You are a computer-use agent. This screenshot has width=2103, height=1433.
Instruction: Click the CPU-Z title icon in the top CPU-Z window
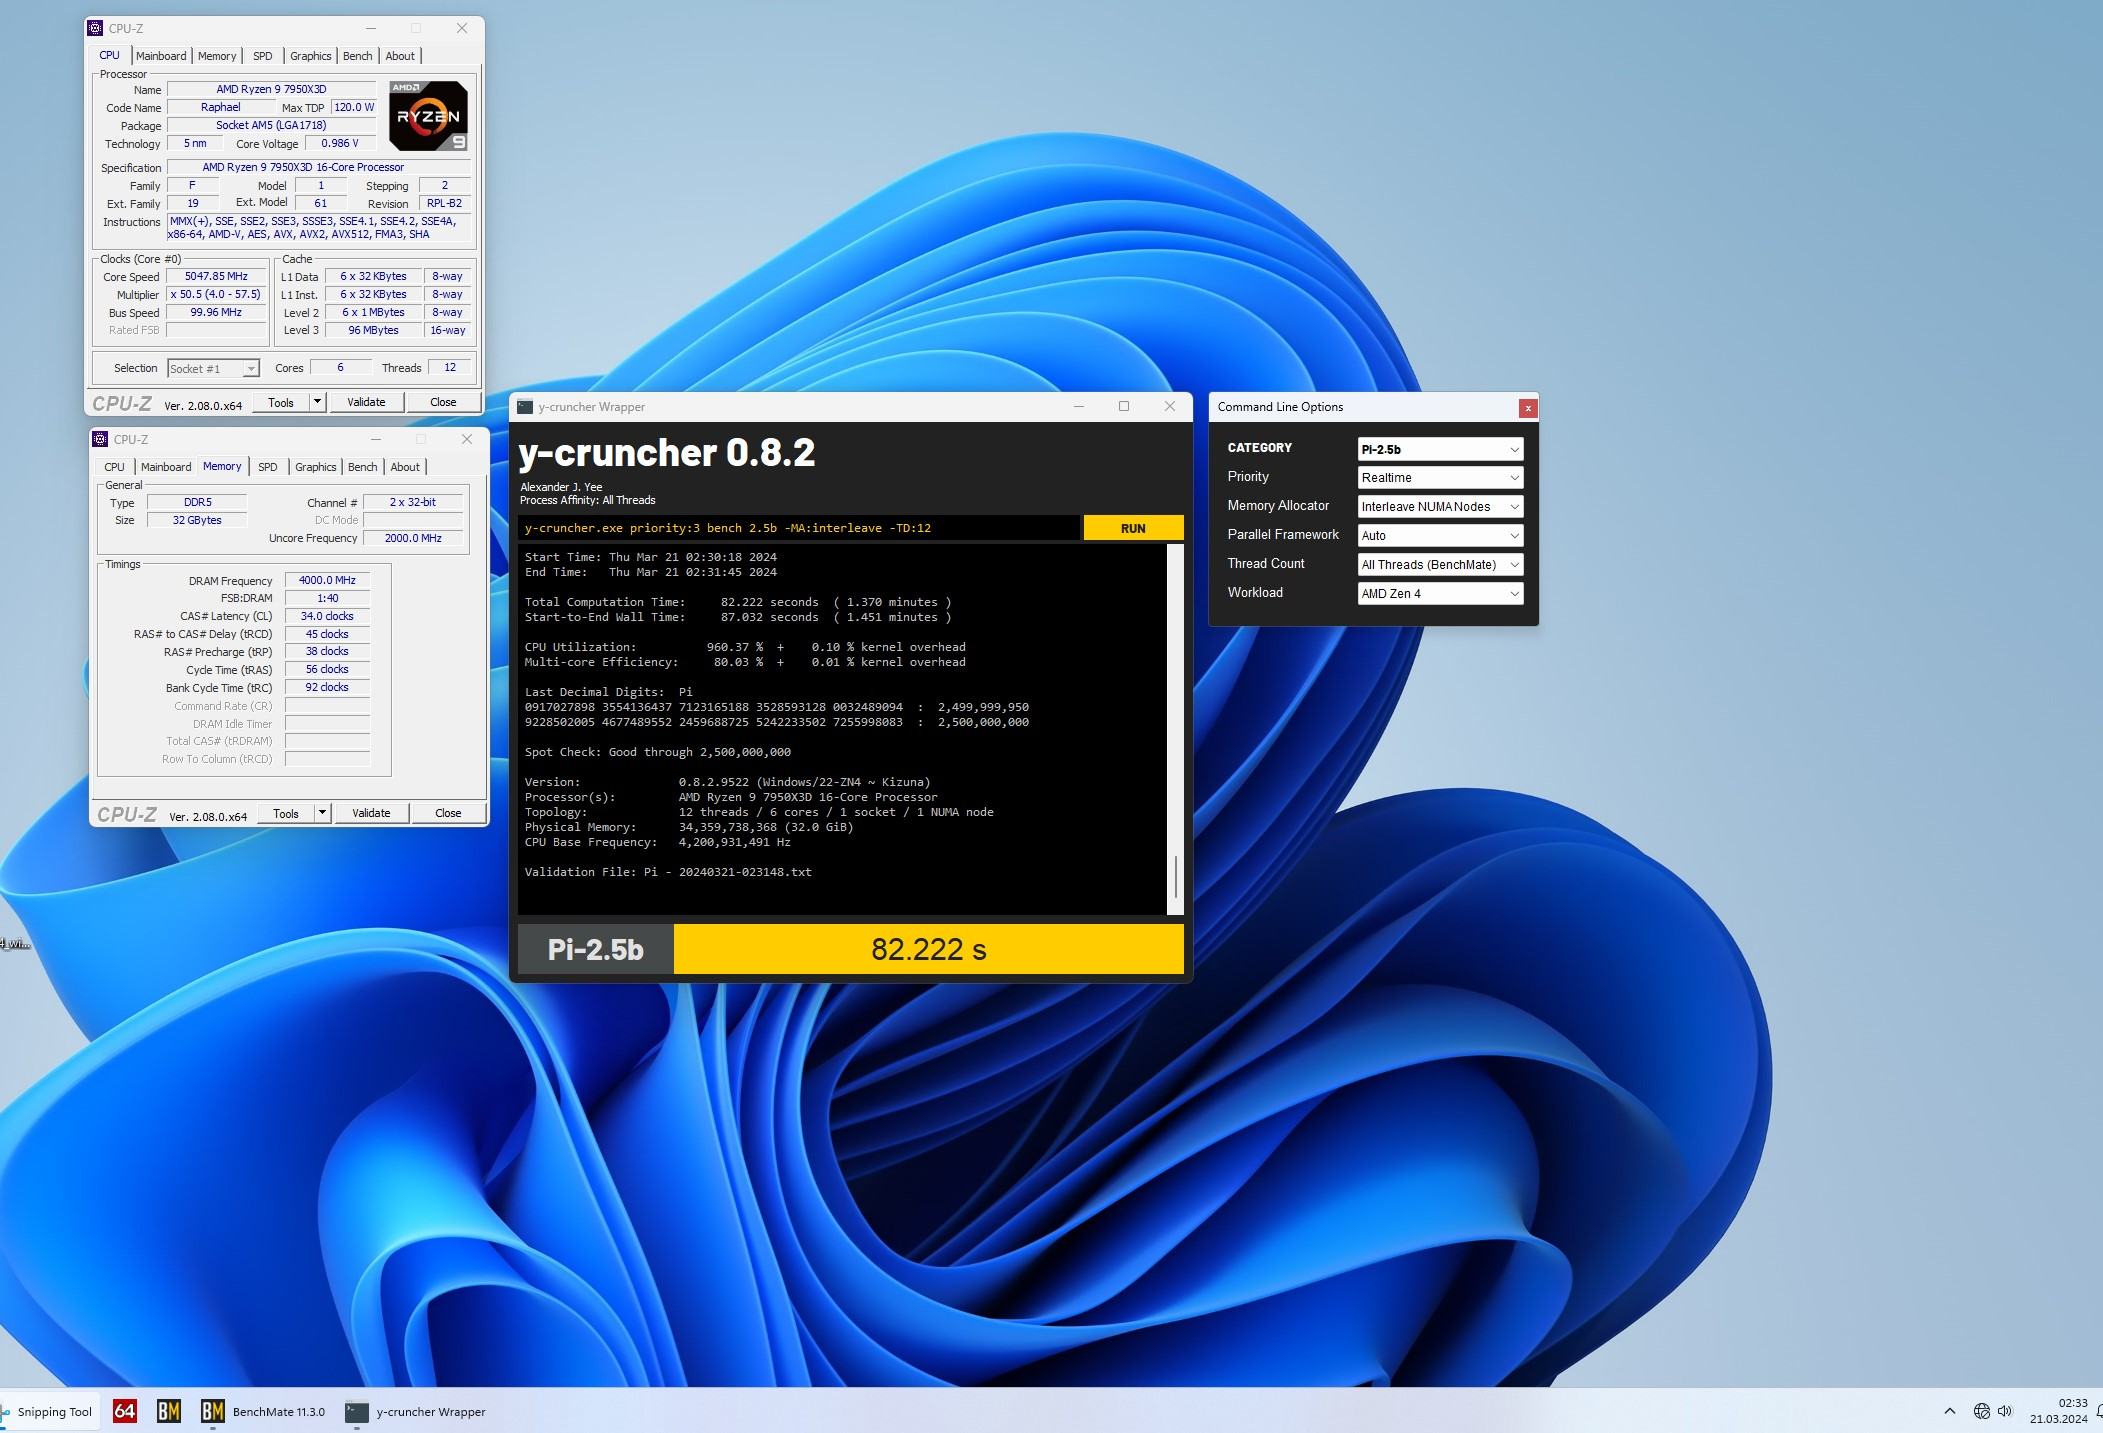click(95, 28)
